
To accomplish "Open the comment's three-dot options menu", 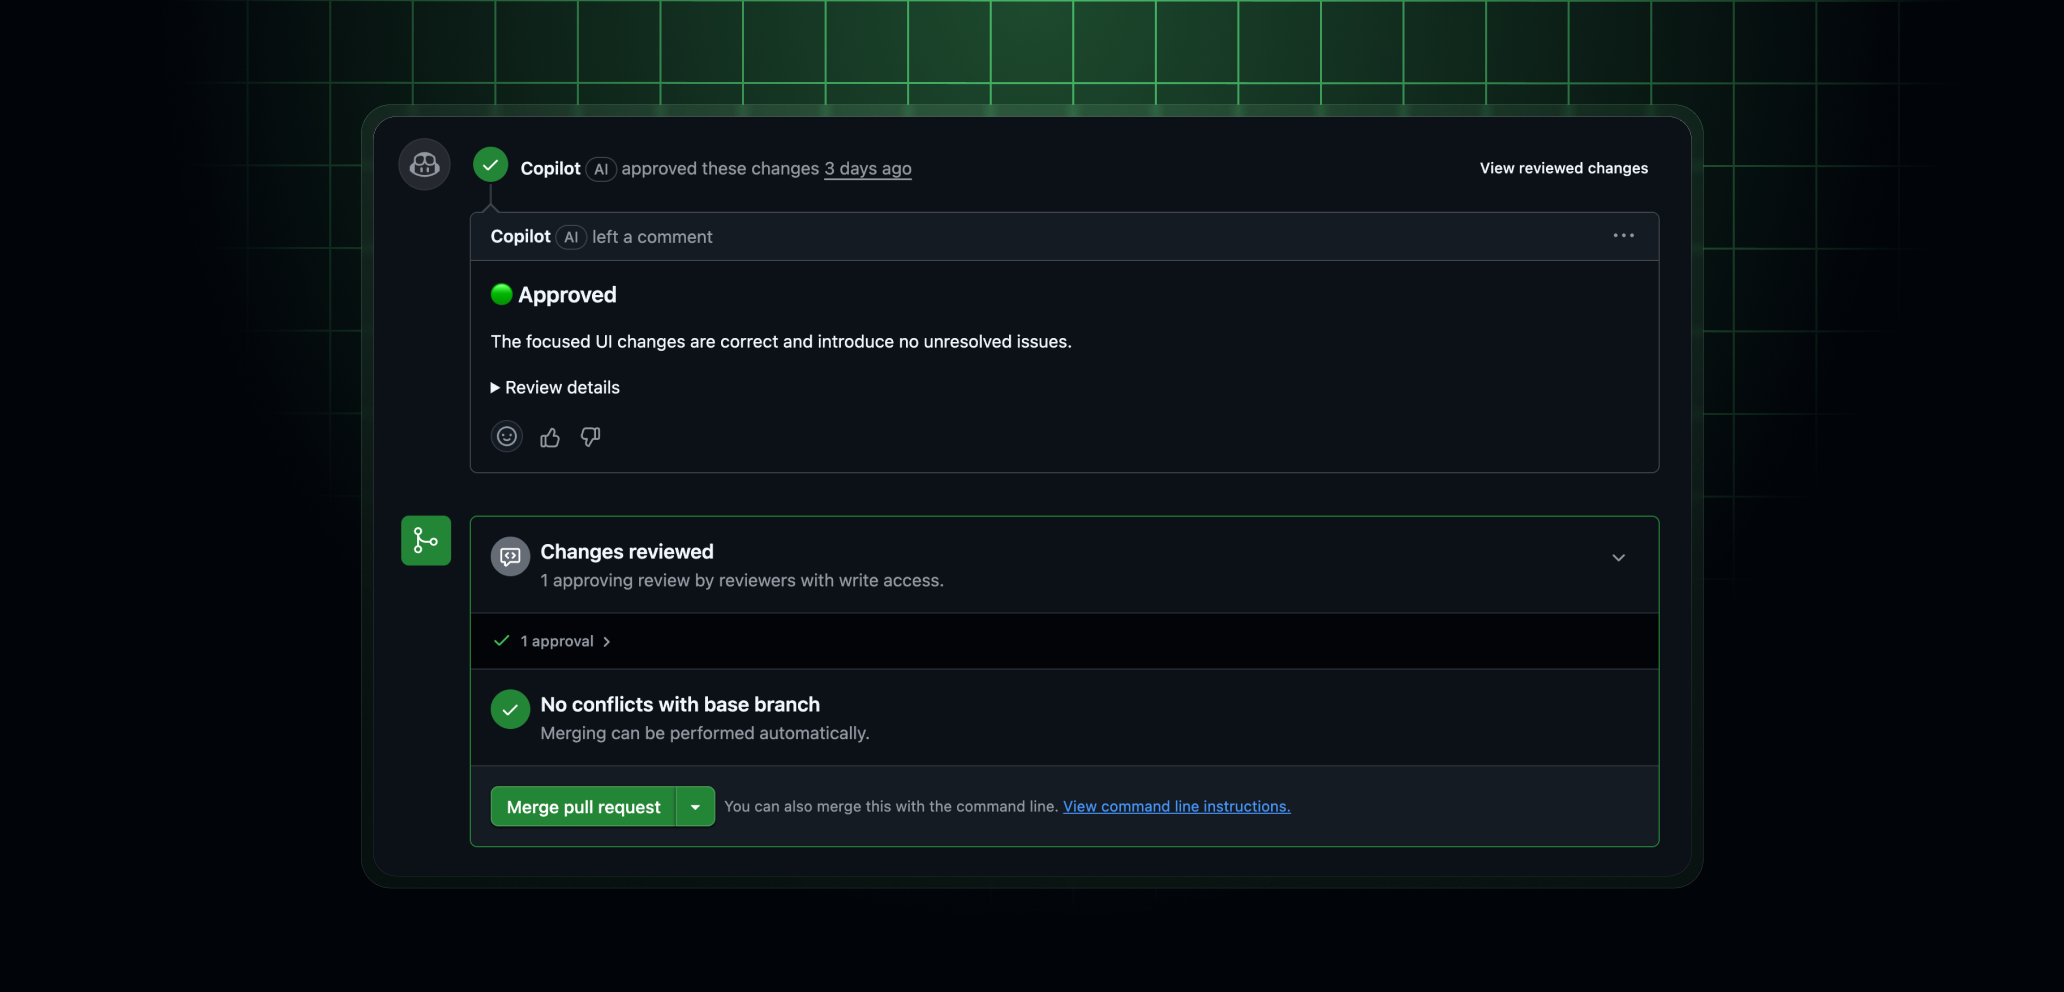I will (1624, 236).
